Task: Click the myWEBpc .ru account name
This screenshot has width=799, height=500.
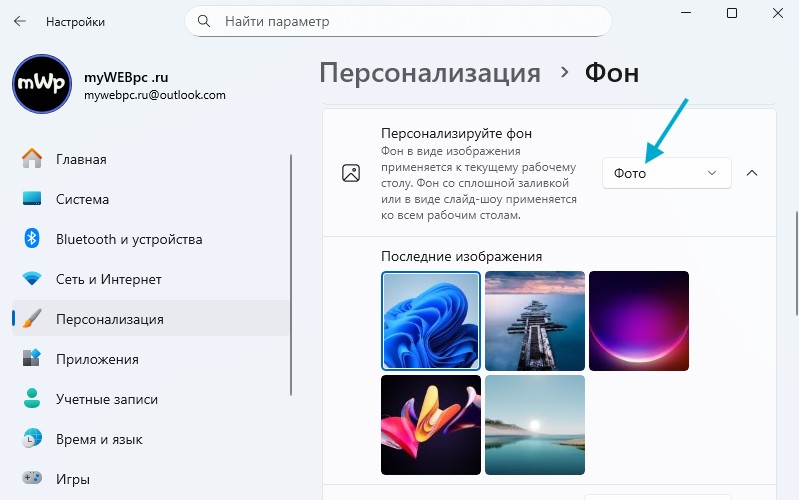Action: [x=126, y=77]
